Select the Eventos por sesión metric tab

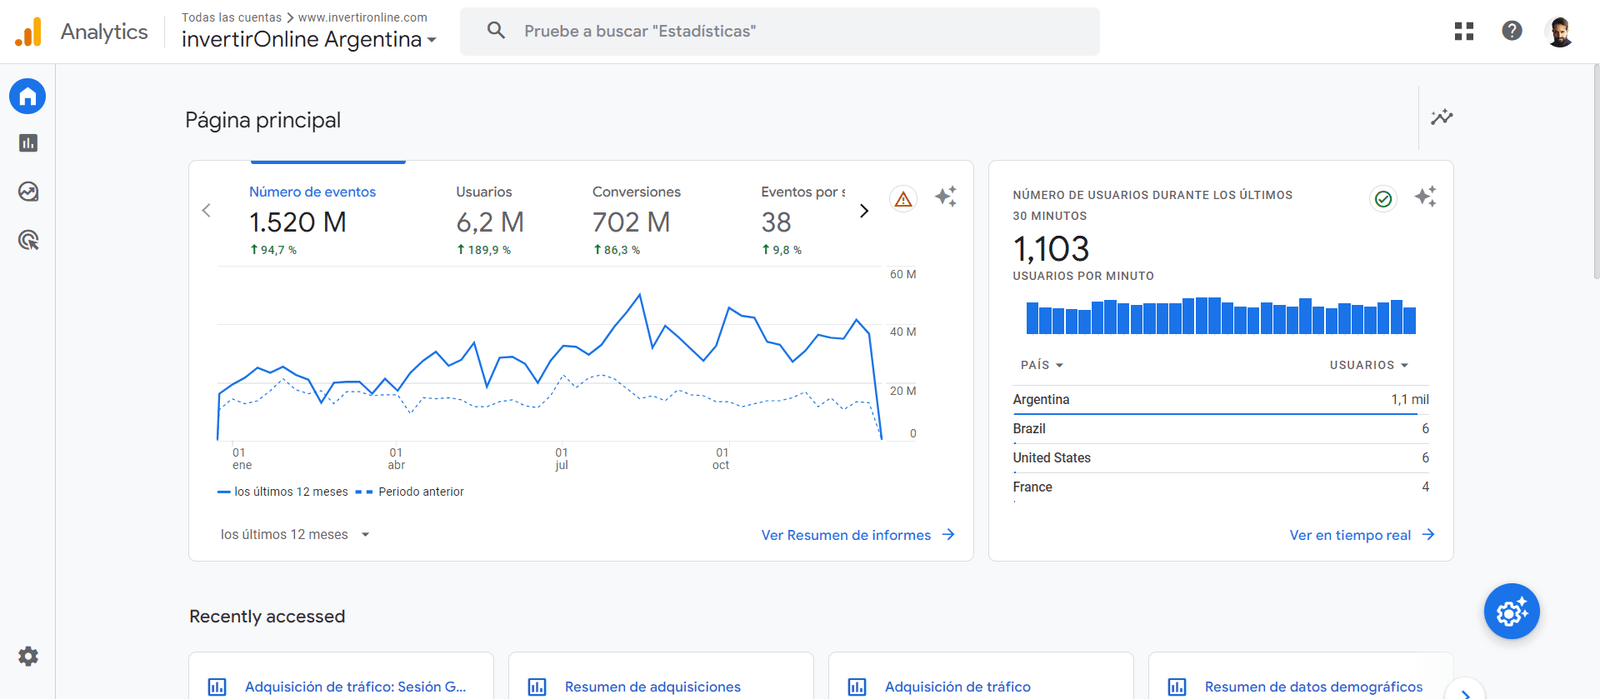click(803, 220)
